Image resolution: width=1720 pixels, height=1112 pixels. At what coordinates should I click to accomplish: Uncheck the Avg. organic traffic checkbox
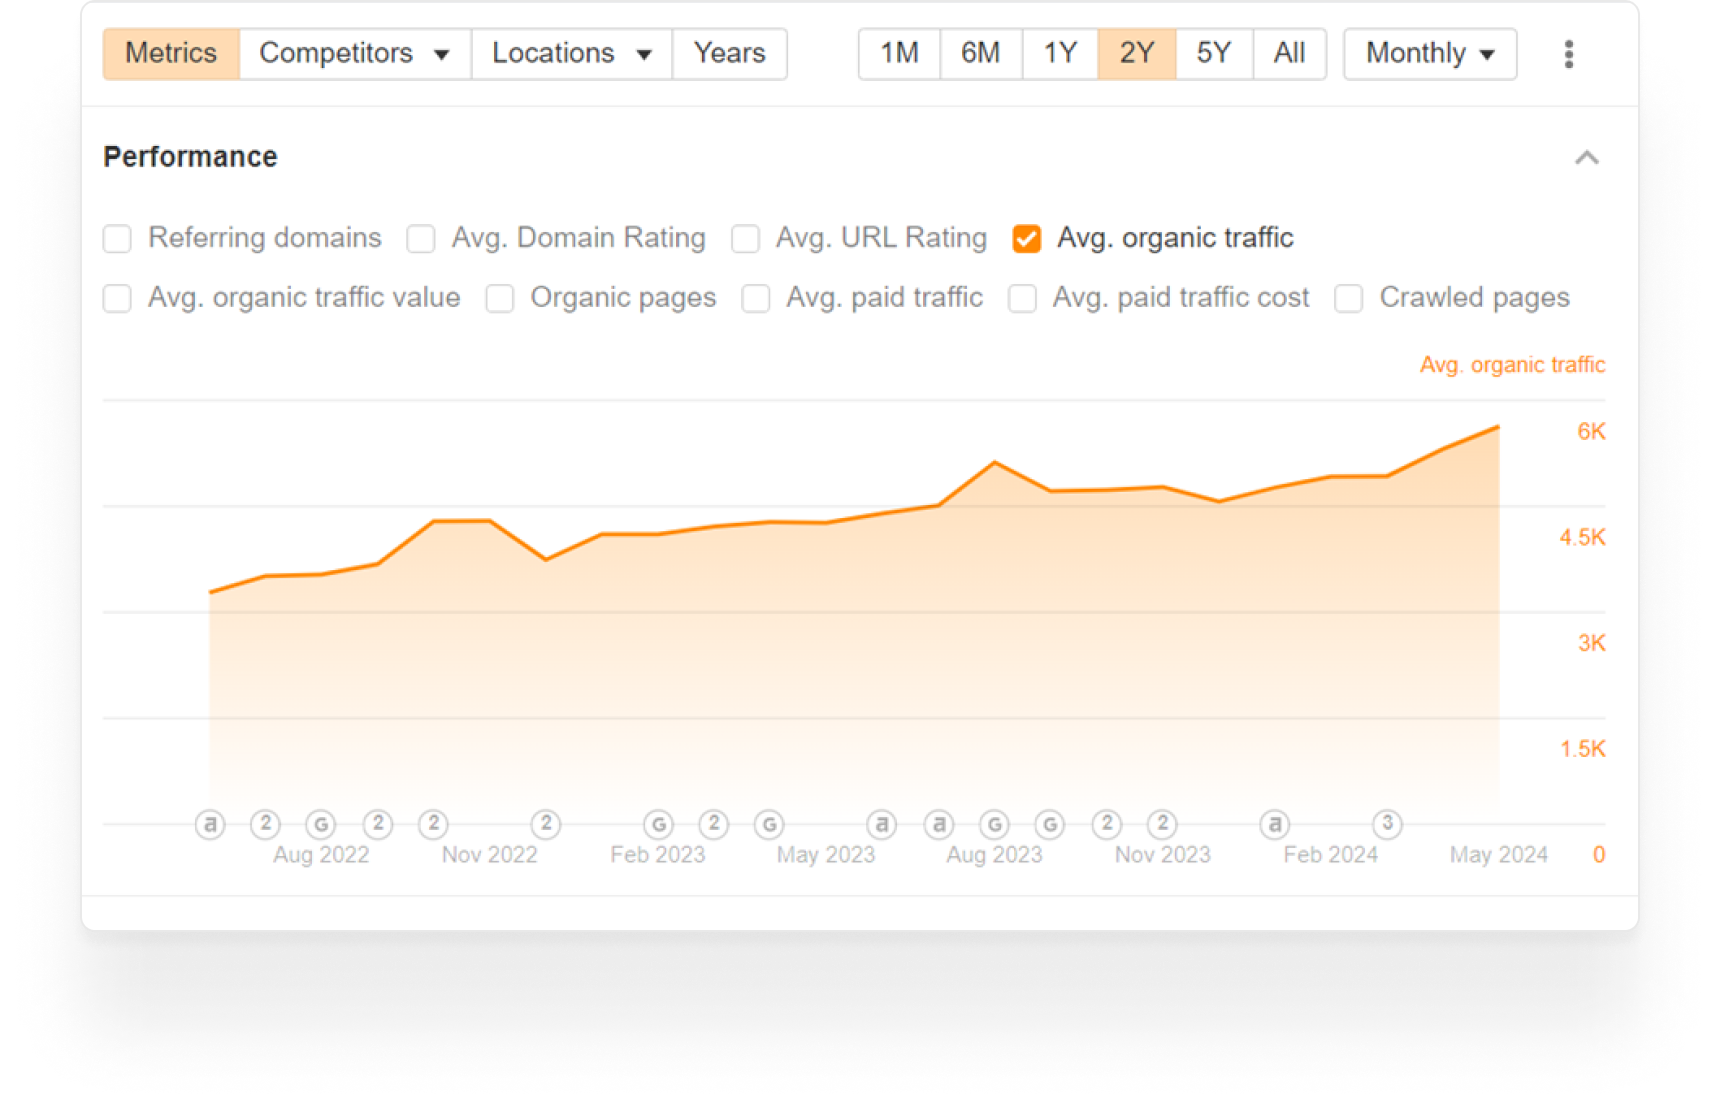click(x=1027, y=239)
